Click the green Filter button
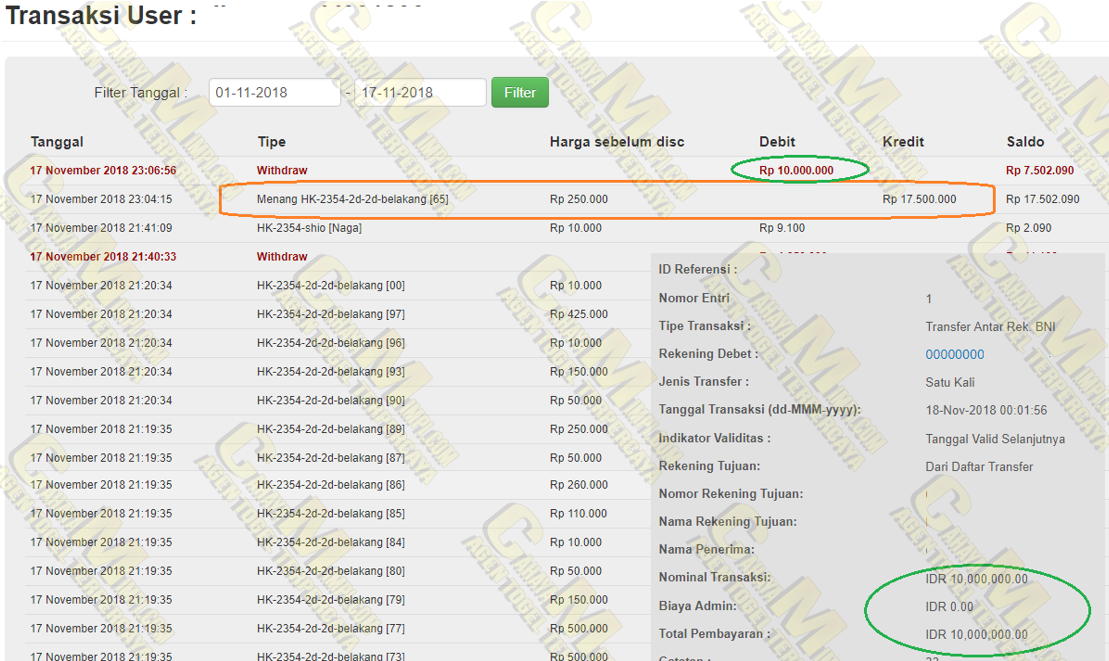The image size is (1109, 661). point(519,92)
